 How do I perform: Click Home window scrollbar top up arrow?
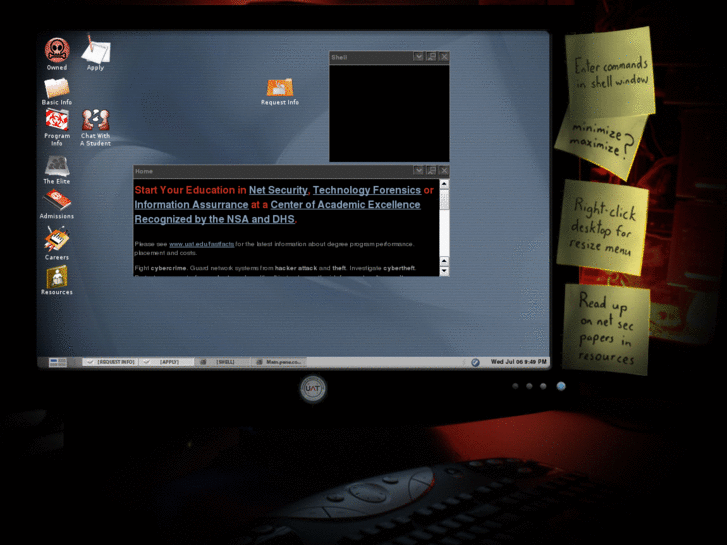pyautogui.click(x=444, y=184)
